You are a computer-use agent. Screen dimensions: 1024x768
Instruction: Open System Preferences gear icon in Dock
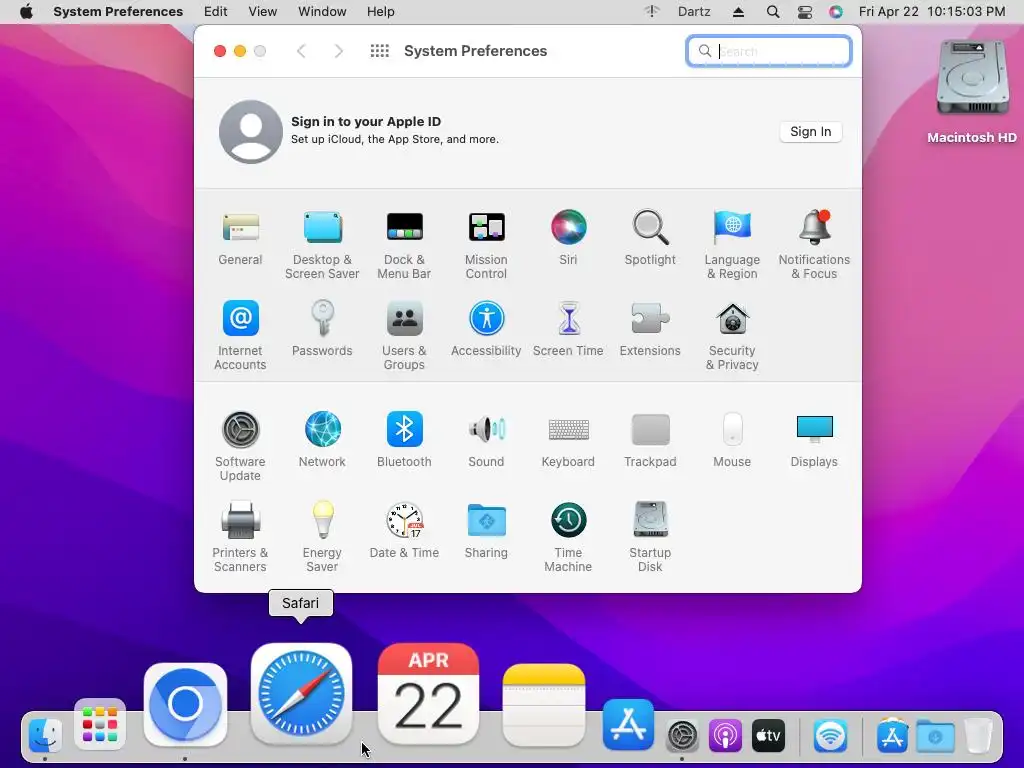point(682,735)
